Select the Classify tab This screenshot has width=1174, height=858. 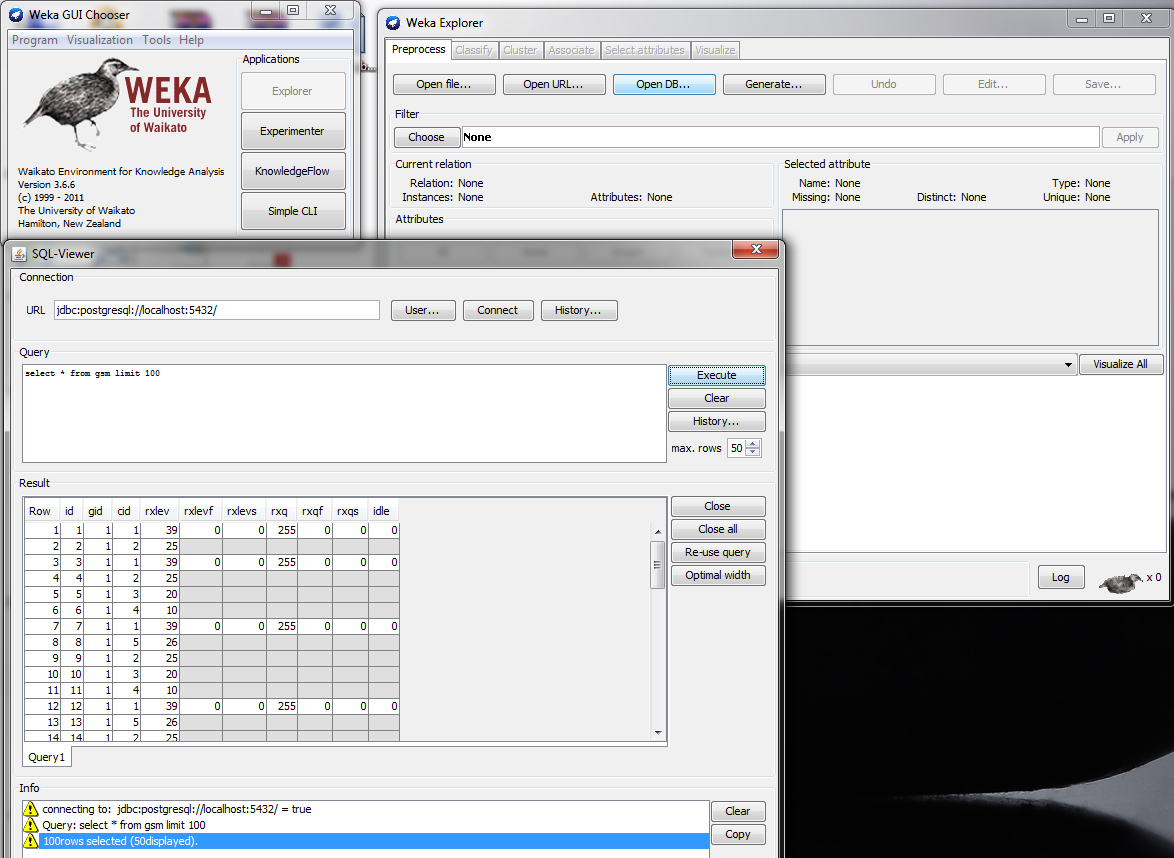click(474, 50)
